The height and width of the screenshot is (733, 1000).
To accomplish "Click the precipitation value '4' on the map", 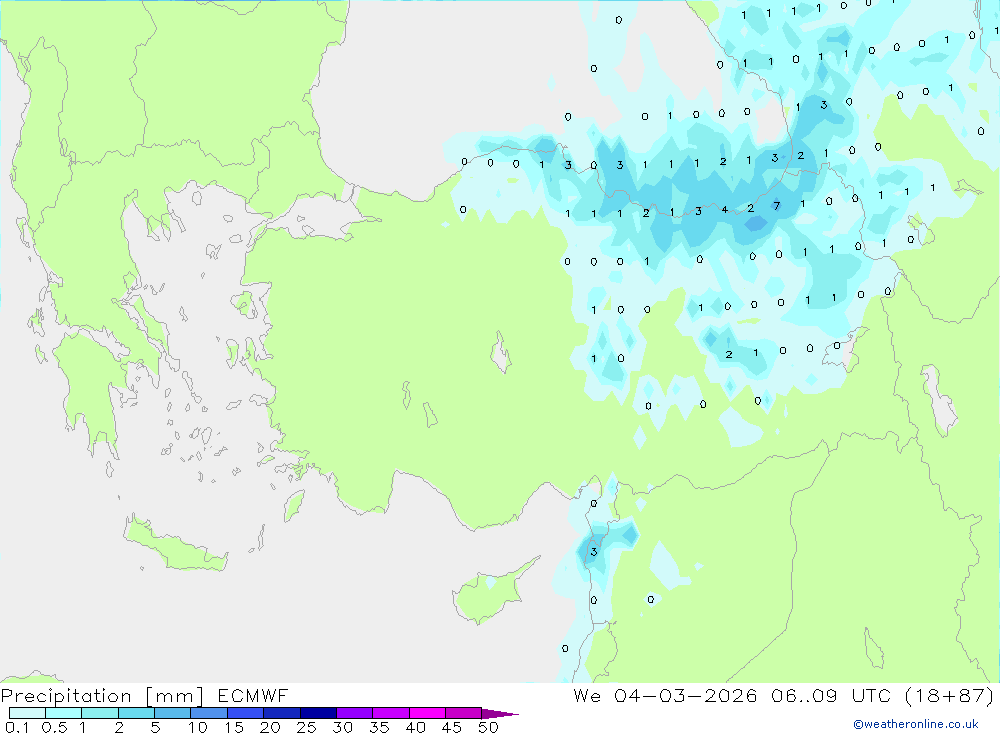I will click(724, 210).
